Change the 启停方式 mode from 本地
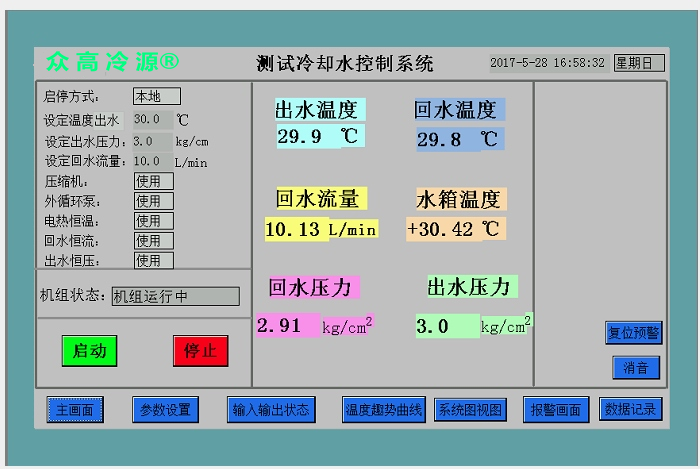The height and width of the screenshot is (469, 700). click(156, 97)
